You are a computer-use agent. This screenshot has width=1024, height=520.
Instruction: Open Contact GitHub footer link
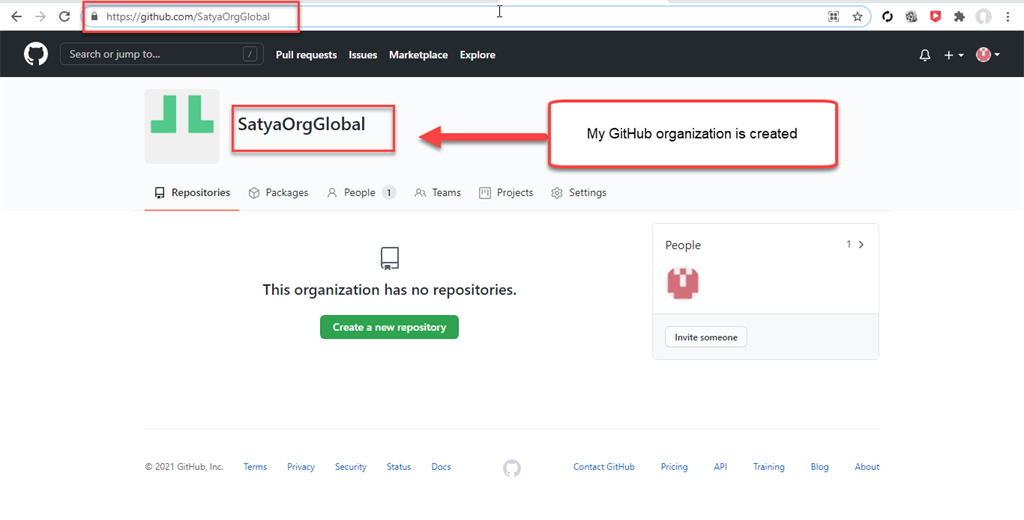tap(604, 466)
